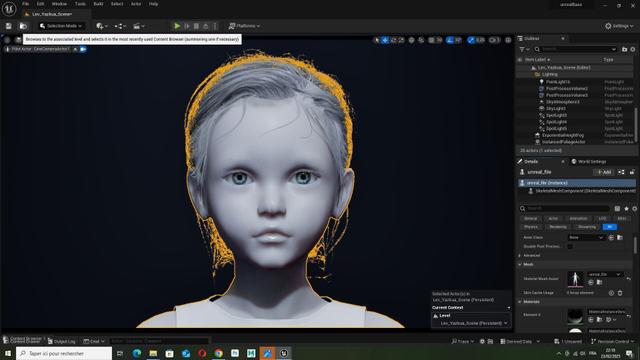This screenshot has width=640, height=360.
Task: Click the skip frame button beside Play
Action: 187,26
